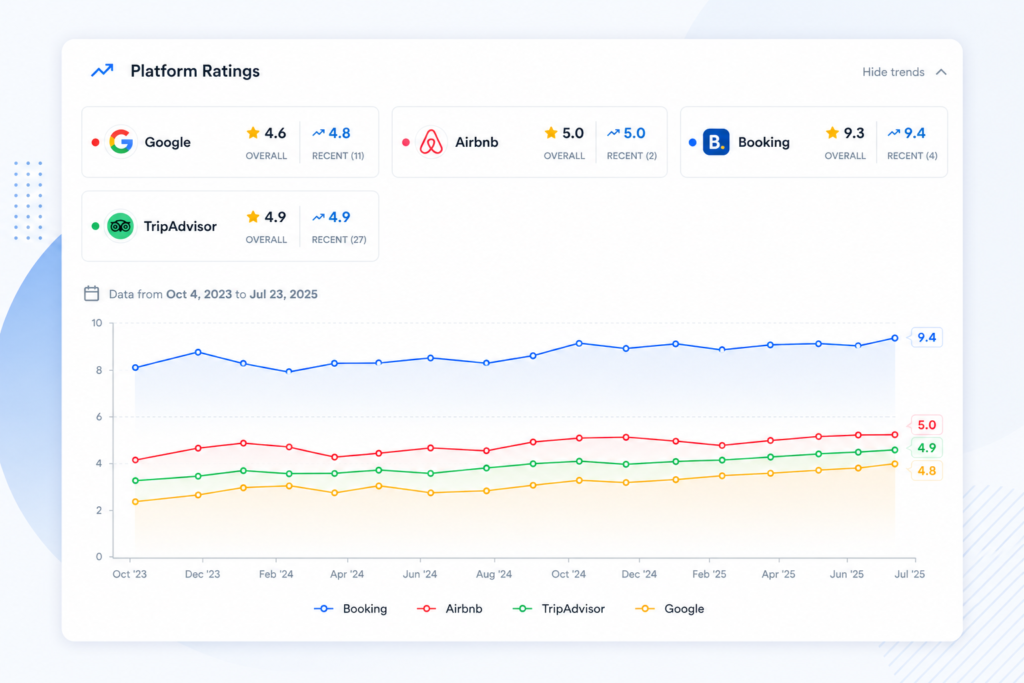Click the Airbnb card name text
This screenshot has height=683, width=1024.
coord(476,142)
